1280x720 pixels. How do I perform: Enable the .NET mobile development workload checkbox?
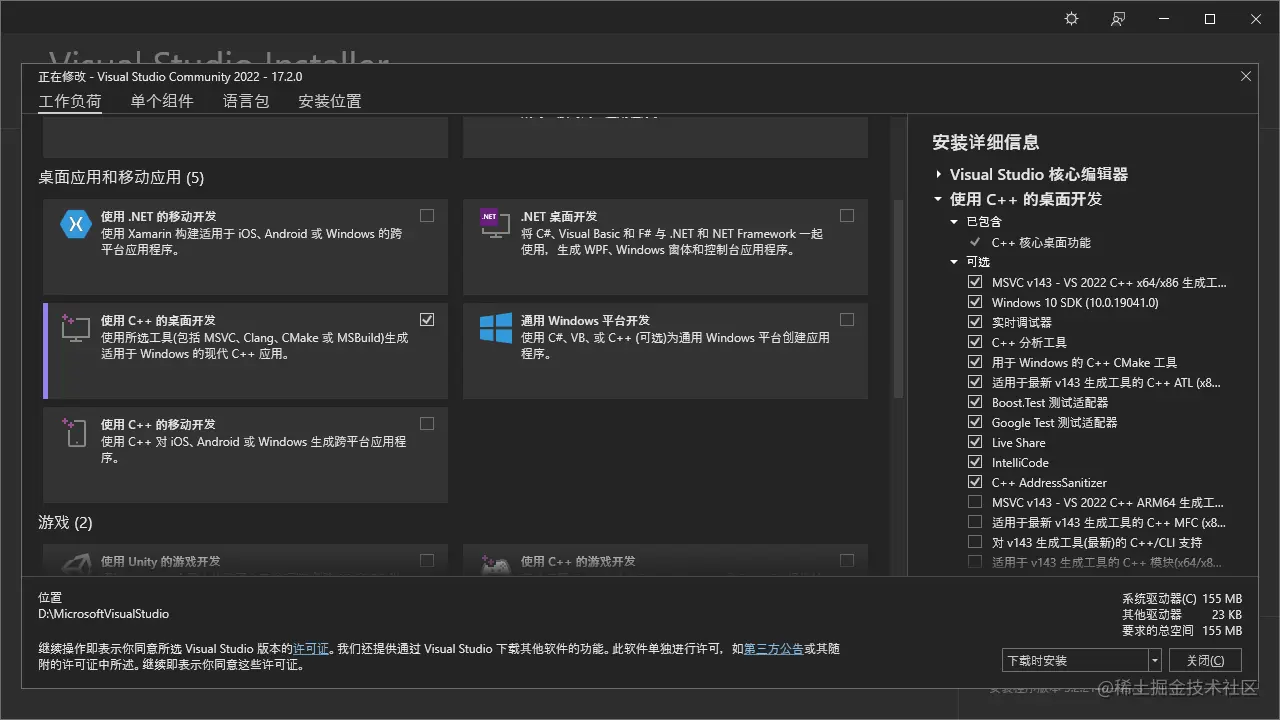tap(427, 216)
